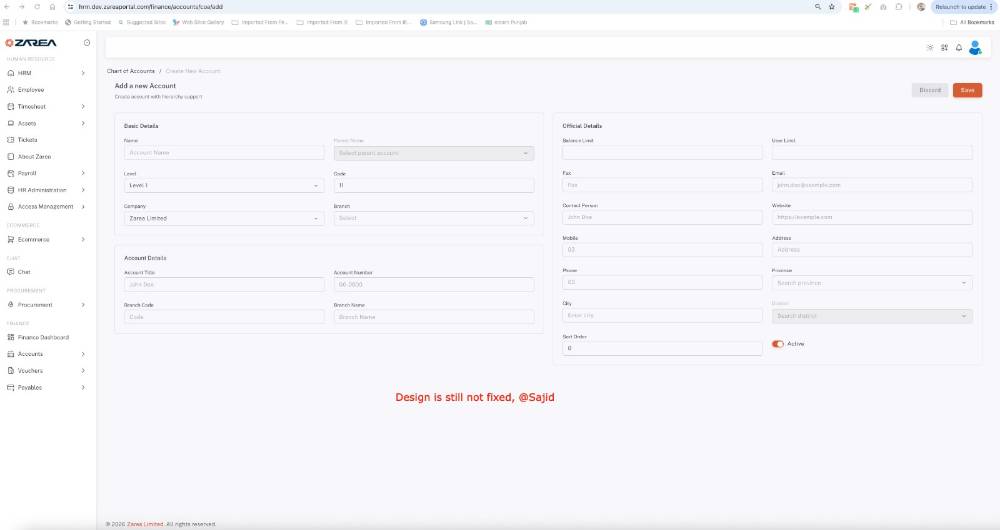Click the browser home icon

tap(52, 6)
